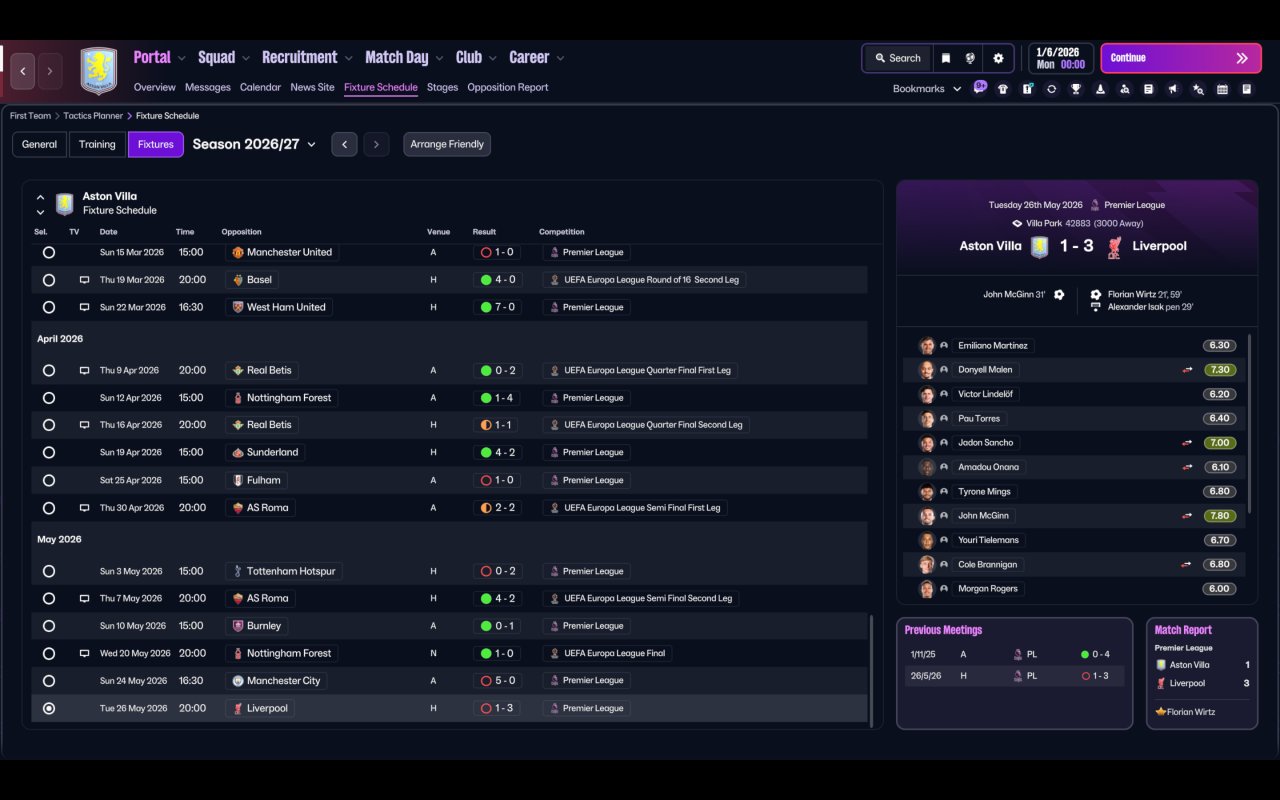The height and width of the screenshot is (800, 1280).
Task: Open the notifications speech bubble with 9+ badge
Action: (x=980, y=88)
